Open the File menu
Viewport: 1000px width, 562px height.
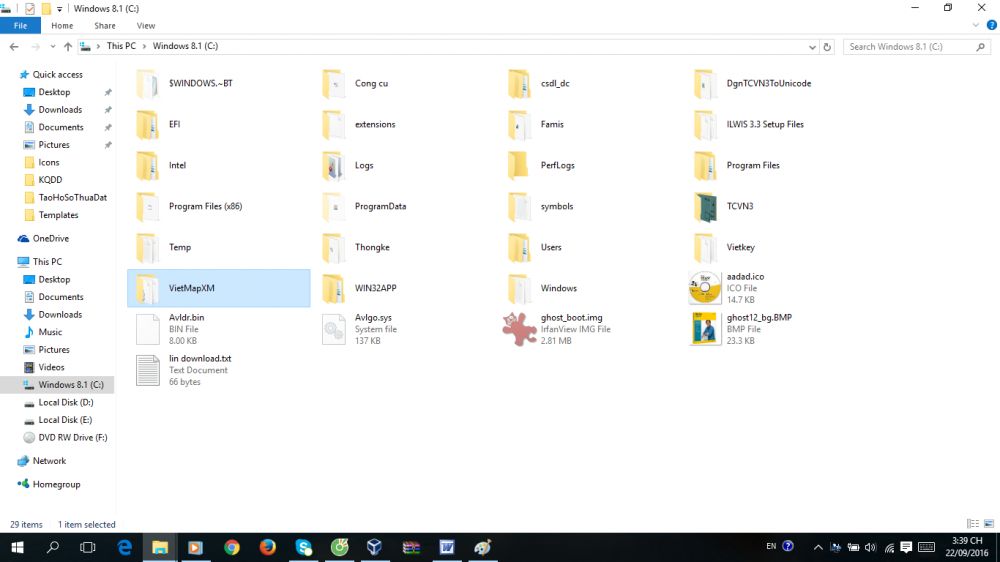click(20, 26)
